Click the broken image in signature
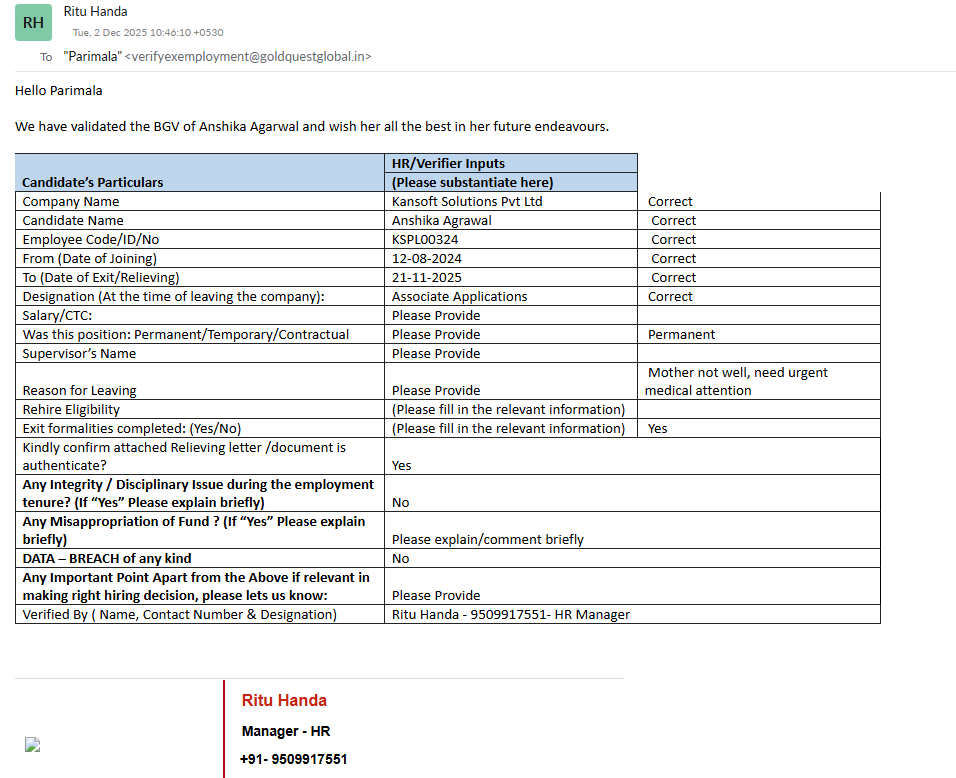 32,744
